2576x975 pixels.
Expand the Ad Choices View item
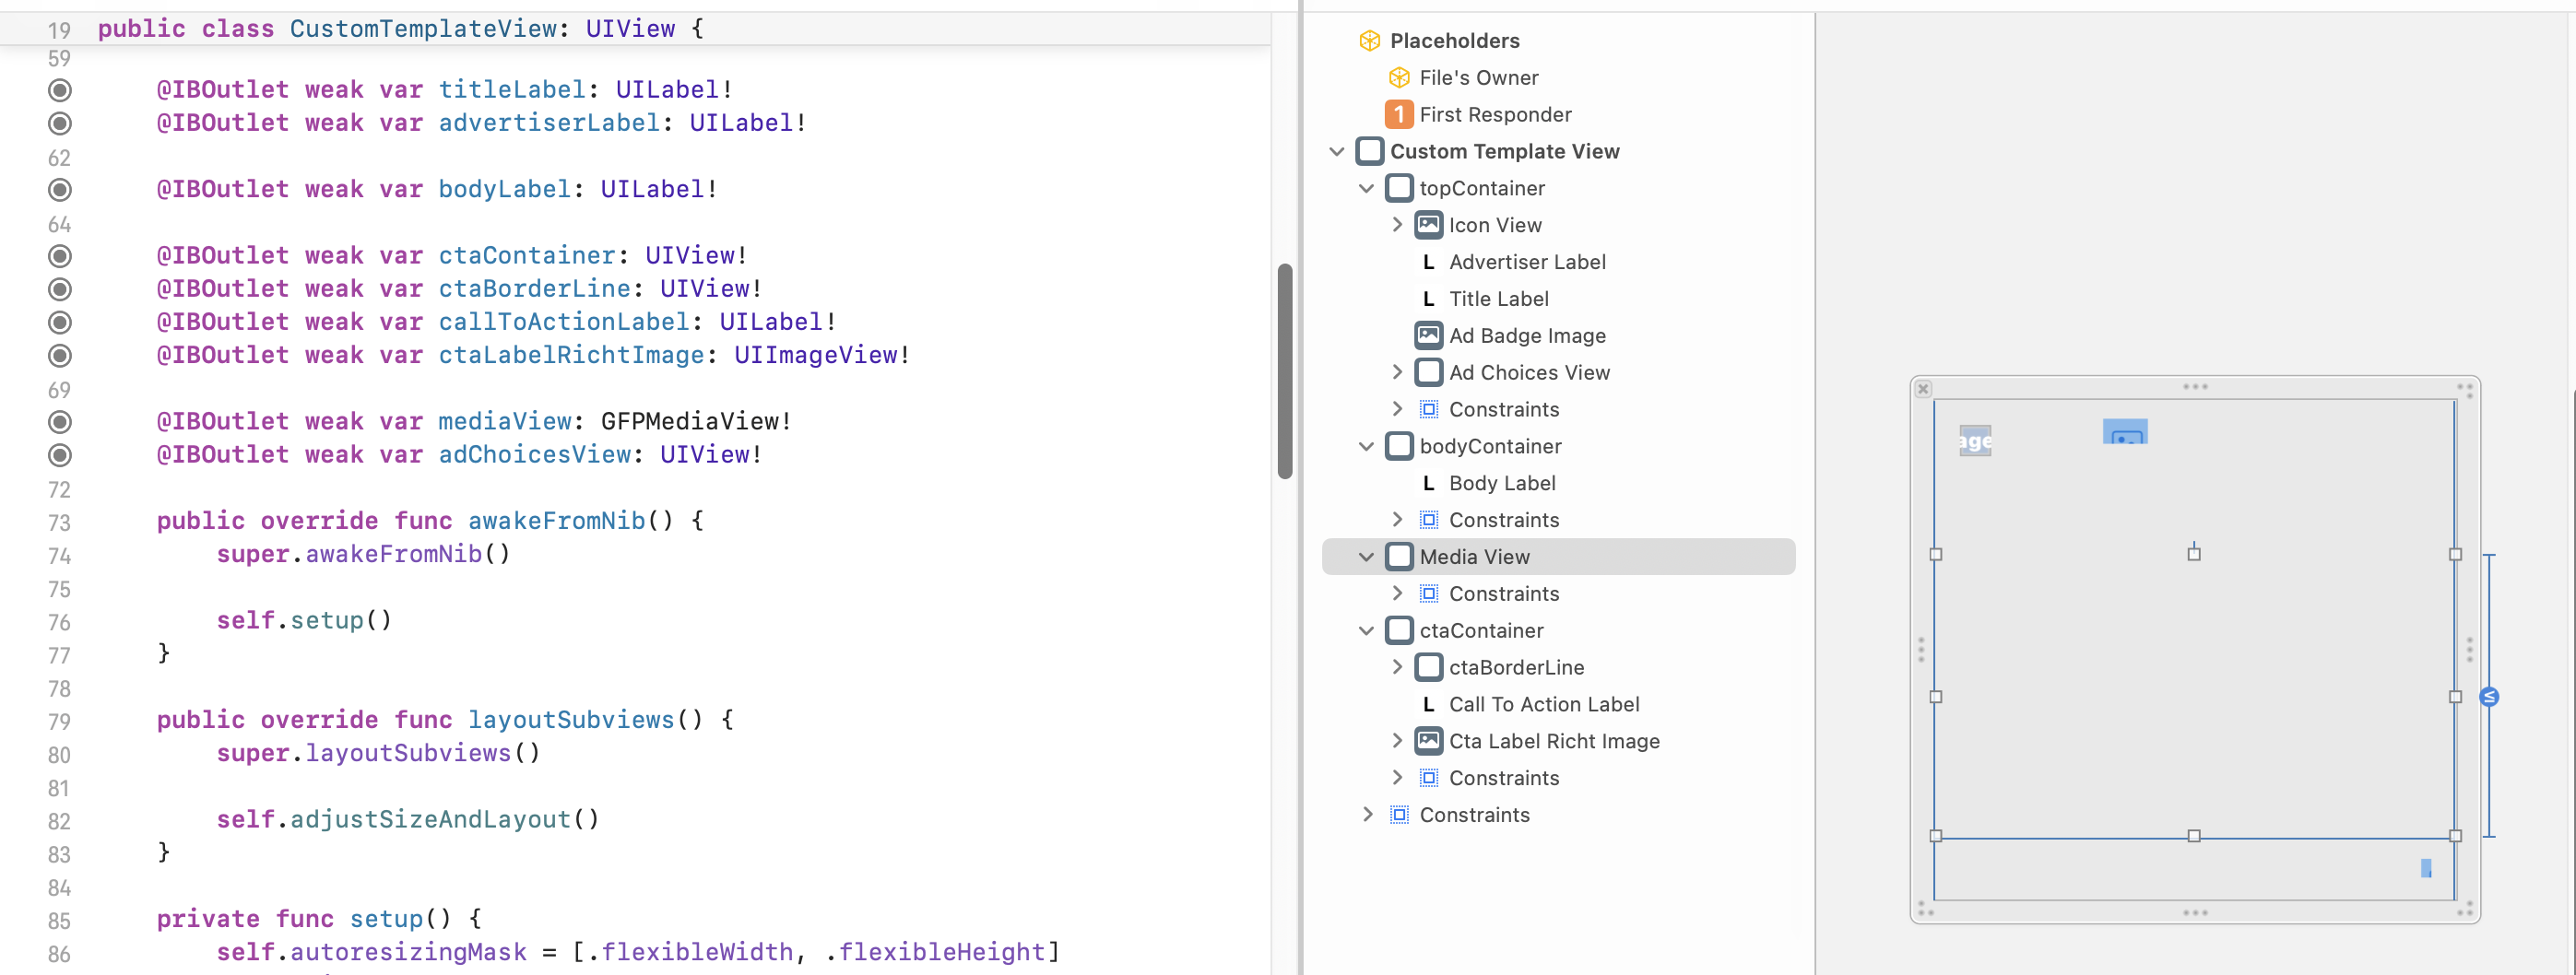(x=1396, y=373)
